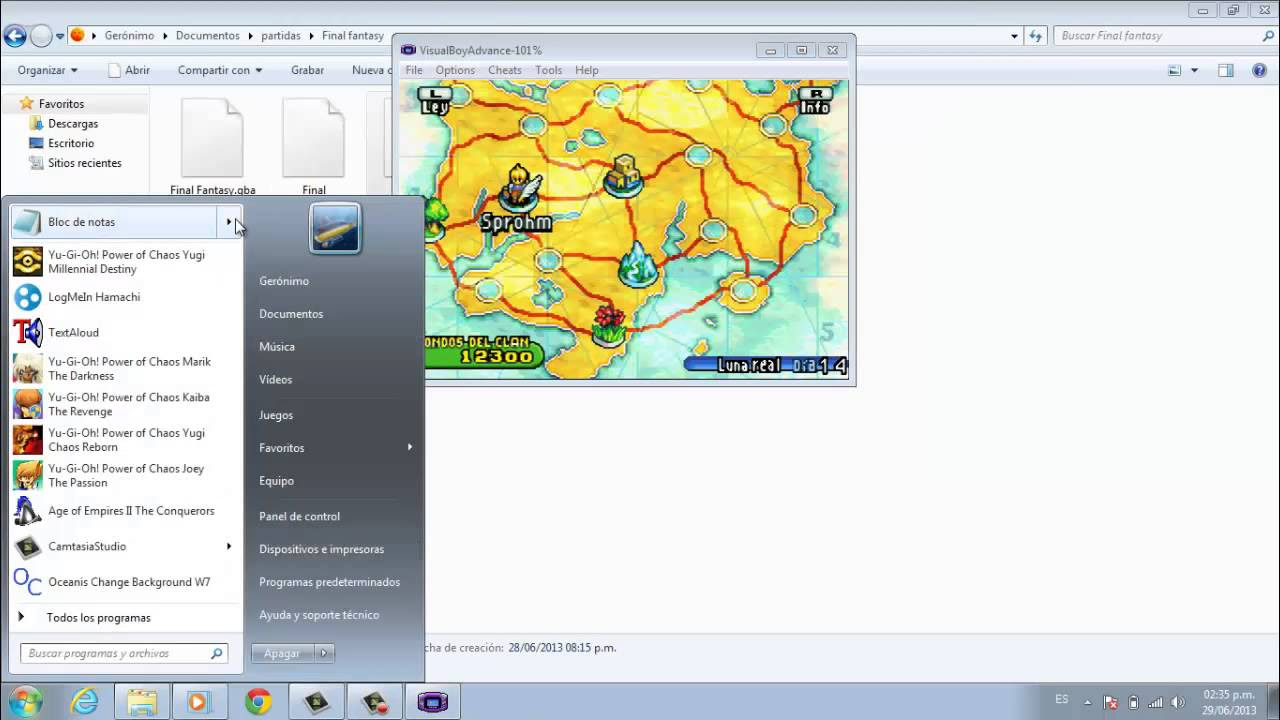Open Bloc de notas from Start menu
This screenshot has width=1280, height=720.
pos(114,222)
